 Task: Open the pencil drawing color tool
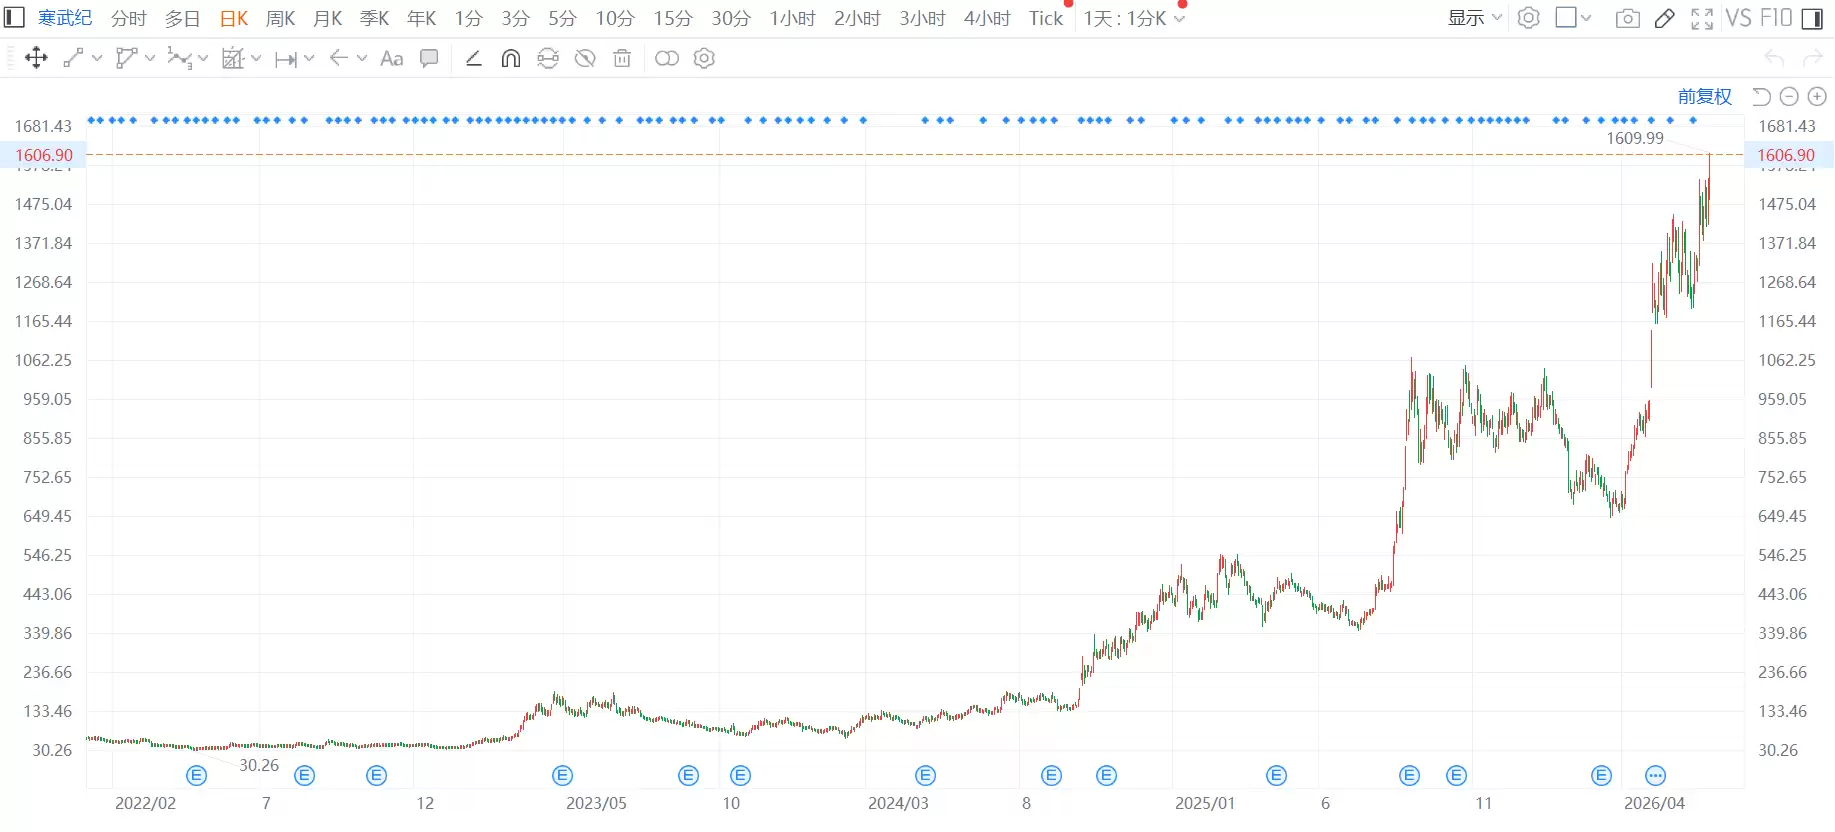1664,18
